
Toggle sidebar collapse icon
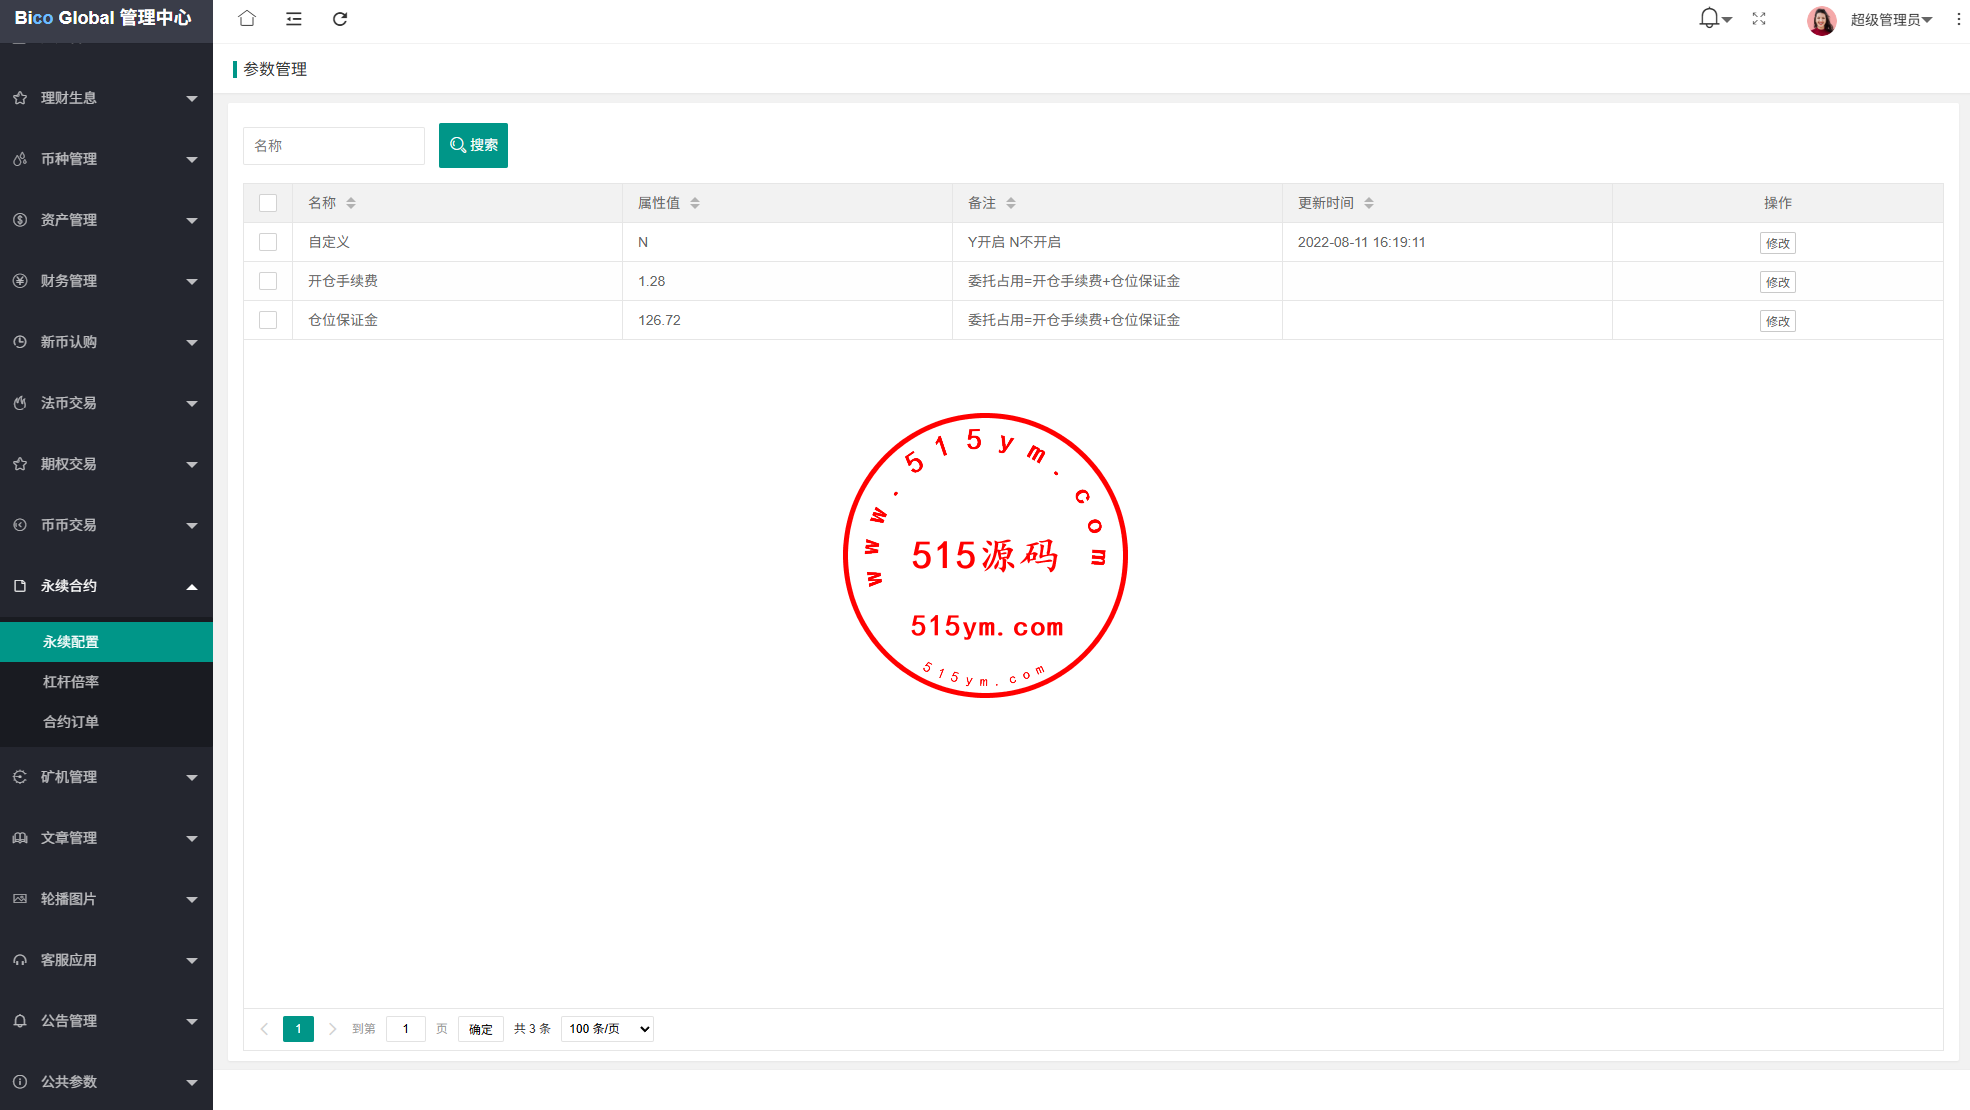click(x=294, y=18)
